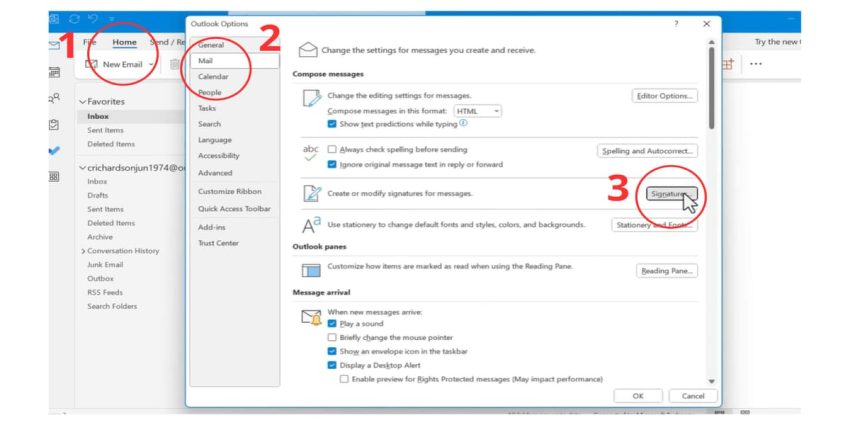This screenshot has width=850, height=425.
Task: Click the abc spell-check icon
Action: coord(311,154)
